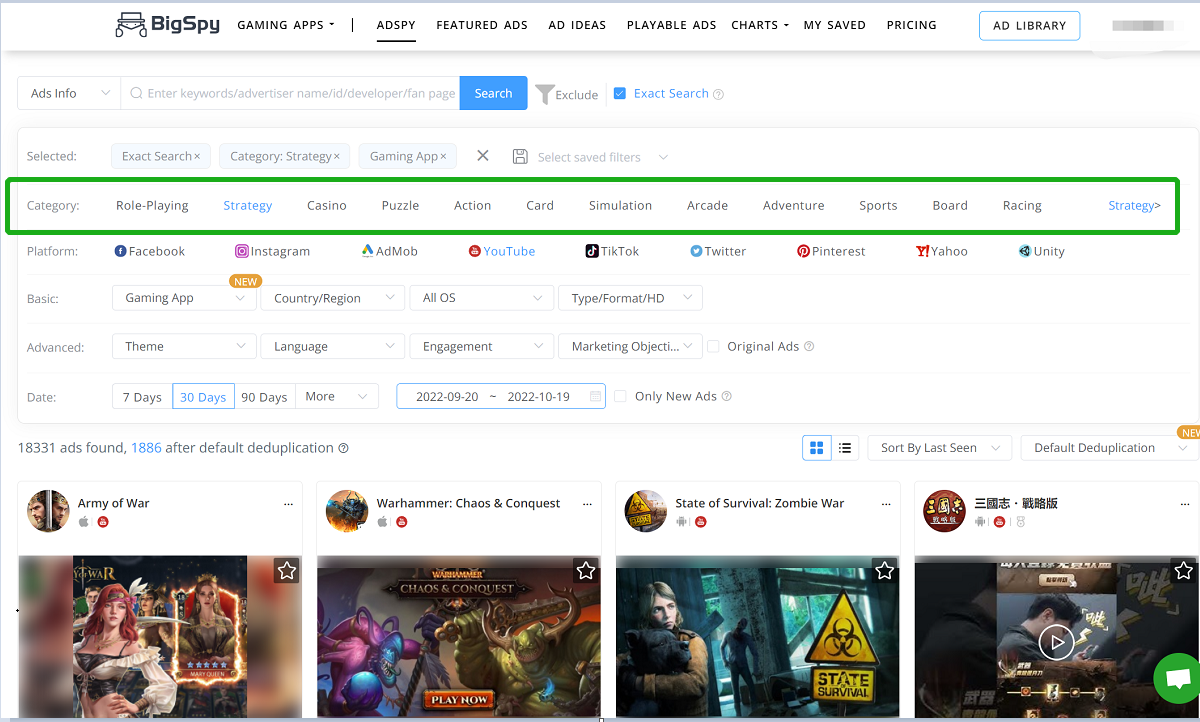Go to the PLAYABLE ADS tab
Image resolution: width=1200 pixels, height=722 pixels.
[672, 25]
